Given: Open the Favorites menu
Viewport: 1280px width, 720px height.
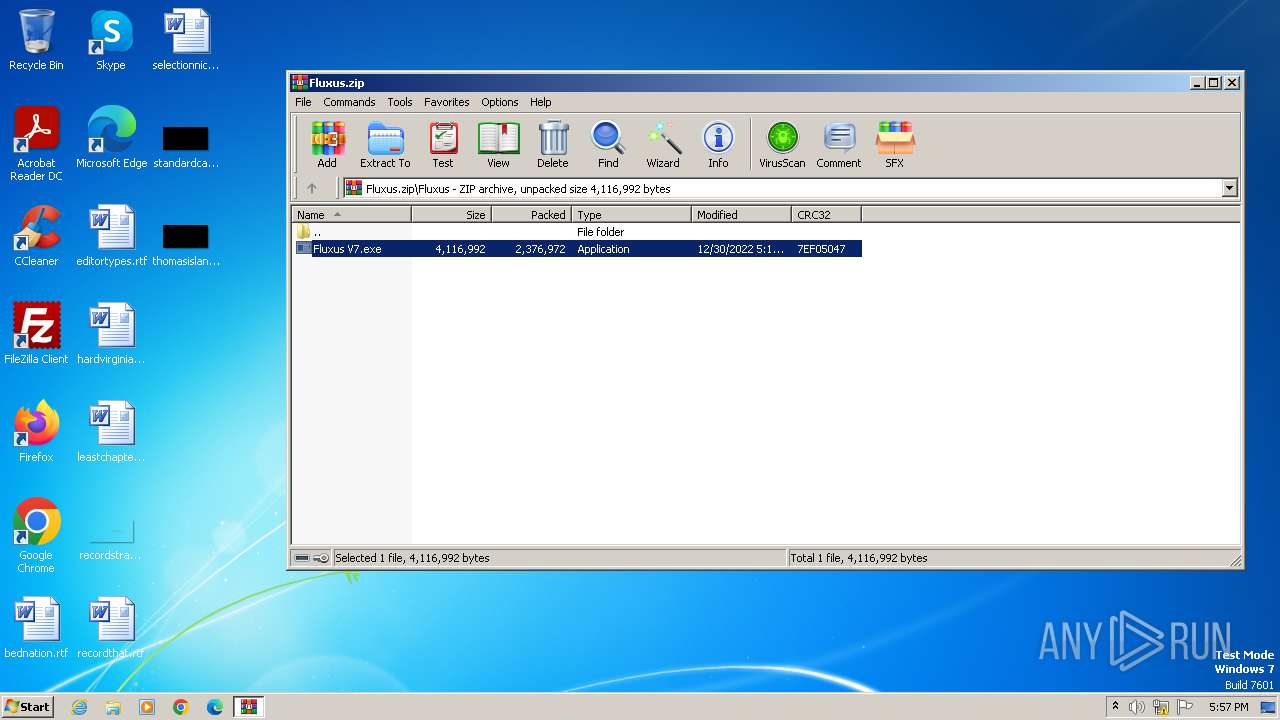Looking at the screenshot, I should coord(447,102).
